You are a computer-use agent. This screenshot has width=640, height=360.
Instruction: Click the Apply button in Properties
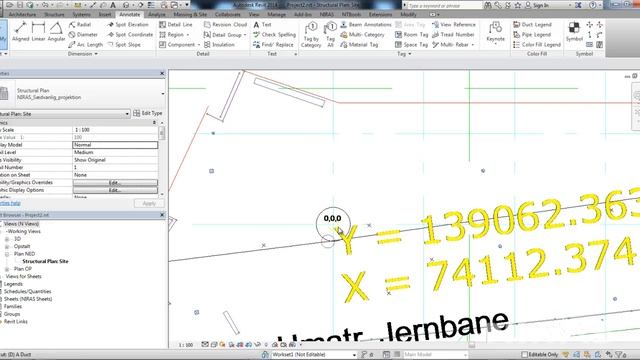tap(149, 203)
